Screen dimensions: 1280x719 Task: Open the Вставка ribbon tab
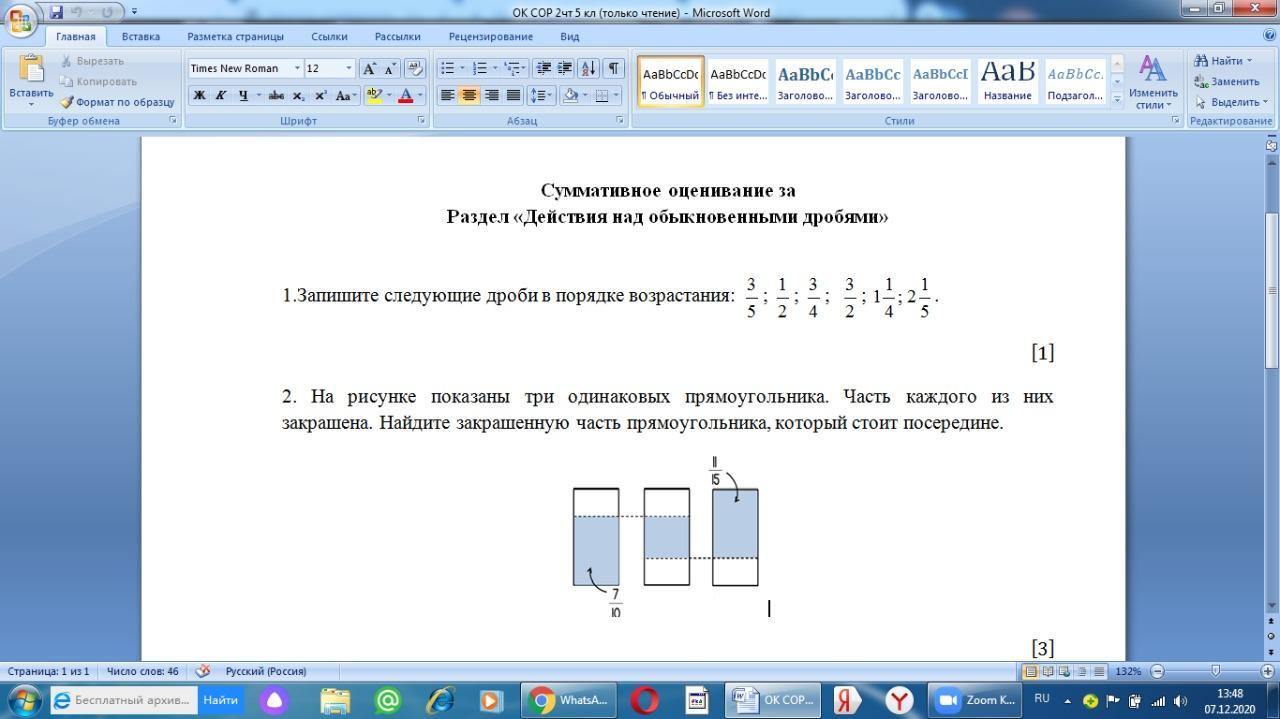click(141, 36)
